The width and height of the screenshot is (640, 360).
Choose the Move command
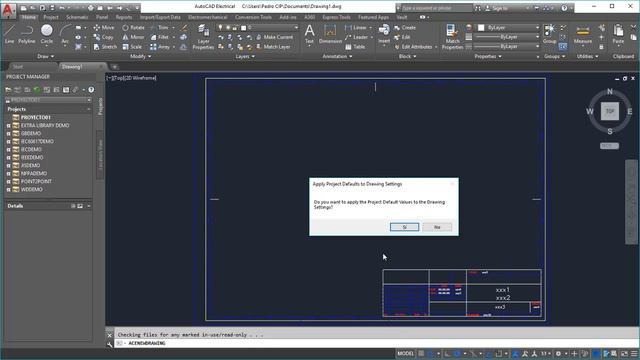pyautogui.click(x=104, y=28)
